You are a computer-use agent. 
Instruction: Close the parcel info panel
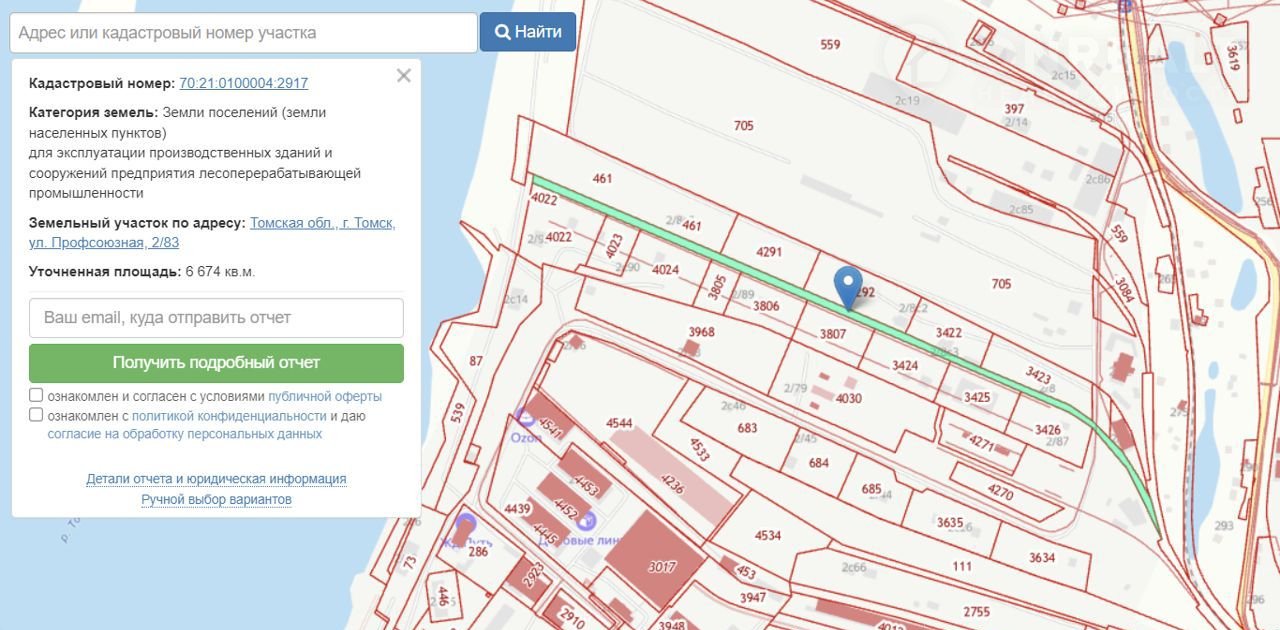pyautogui.click(x=403, y=76)
